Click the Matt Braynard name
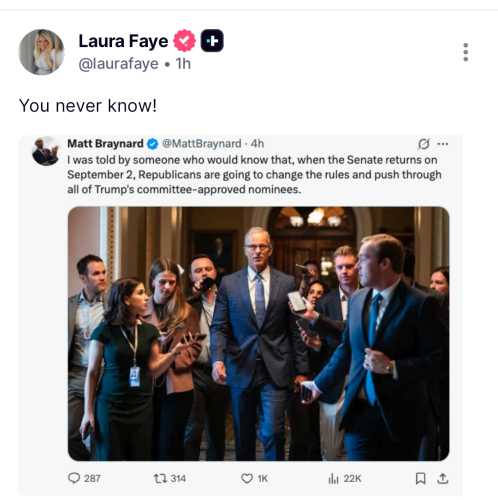 click(x=105, y=144)
